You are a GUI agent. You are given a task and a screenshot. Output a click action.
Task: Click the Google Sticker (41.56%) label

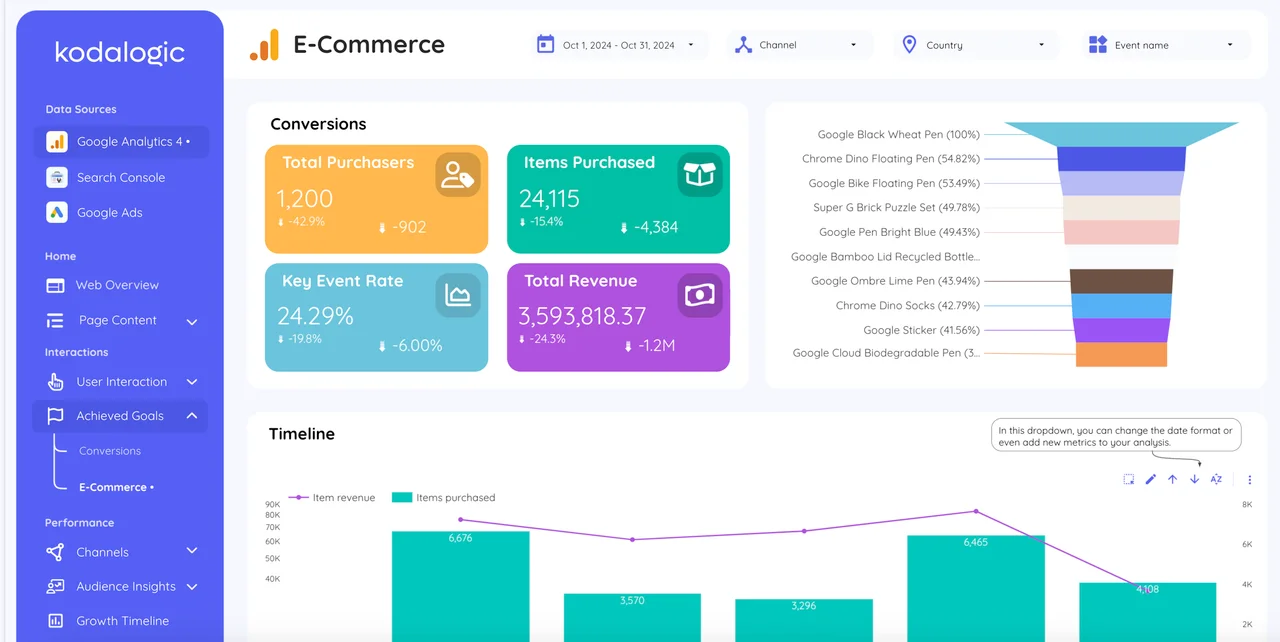(x=922, y=330)
